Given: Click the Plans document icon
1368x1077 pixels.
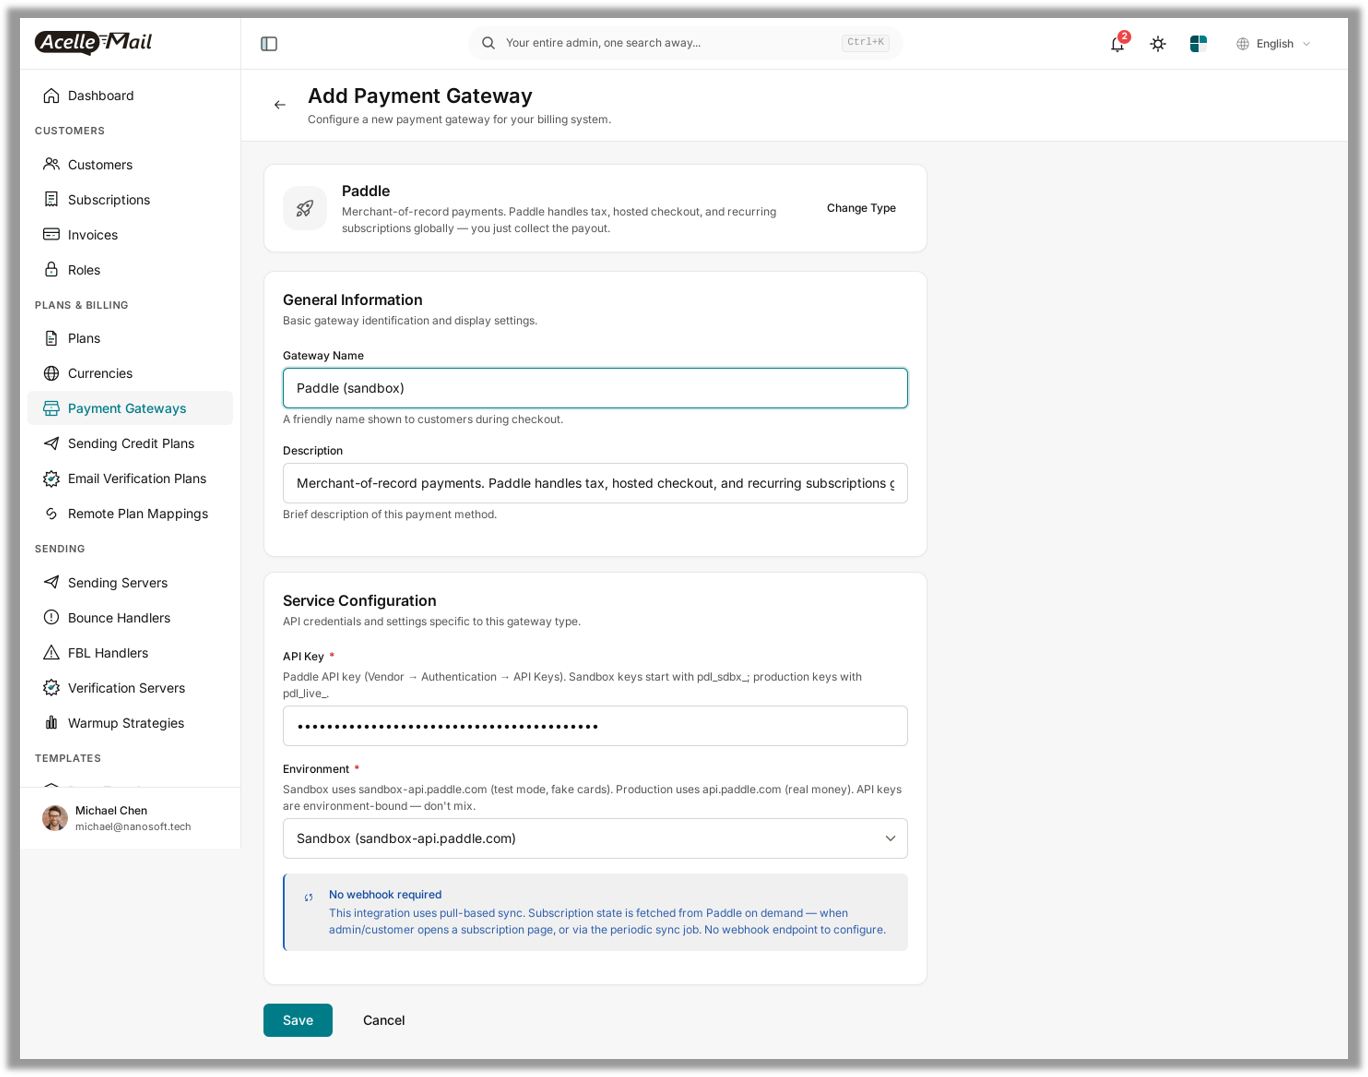Looking at the screenshot, I should (51, 338).
